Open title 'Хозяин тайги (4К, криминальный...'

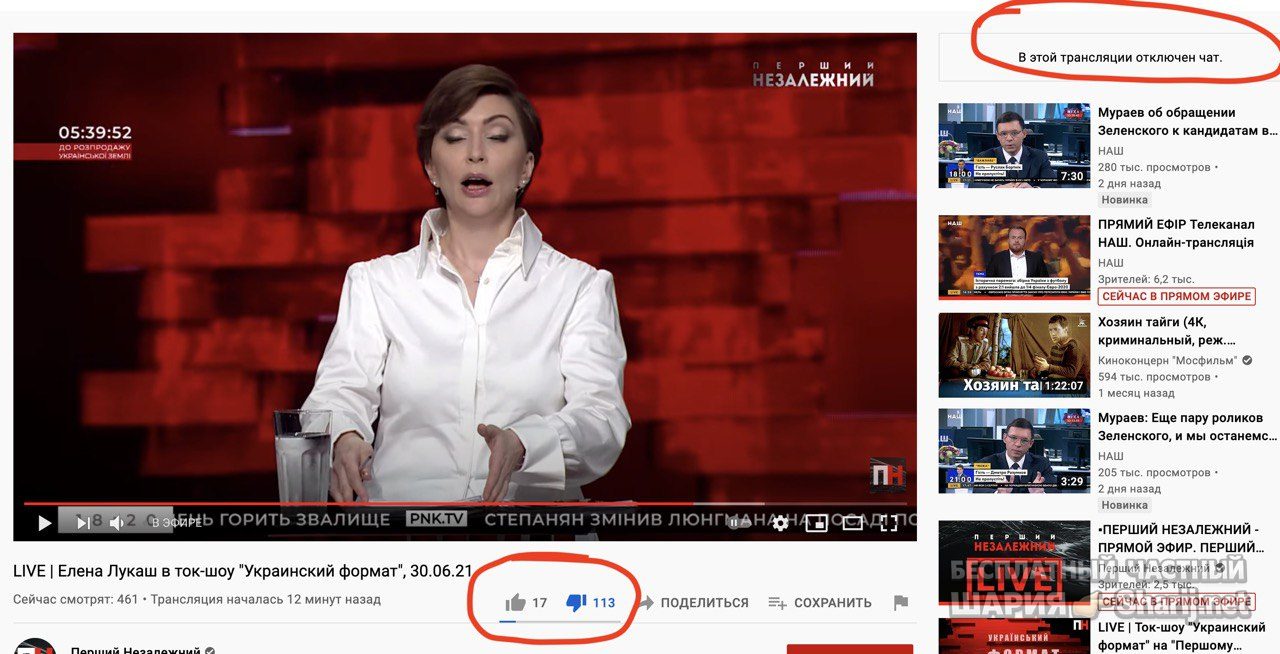pos(1167,332)
